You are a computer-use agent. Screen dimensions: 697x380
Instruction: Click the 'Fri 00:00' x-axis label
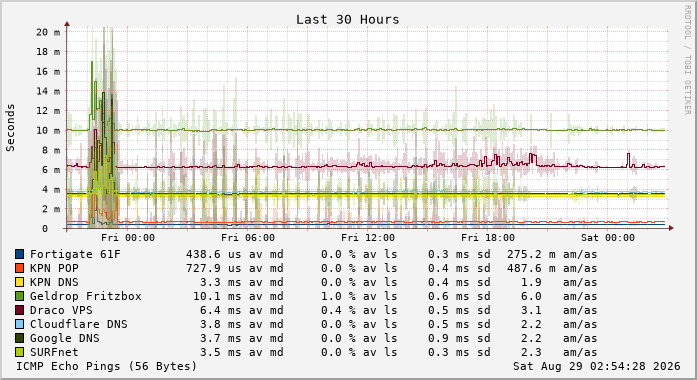tap(128, 238)
